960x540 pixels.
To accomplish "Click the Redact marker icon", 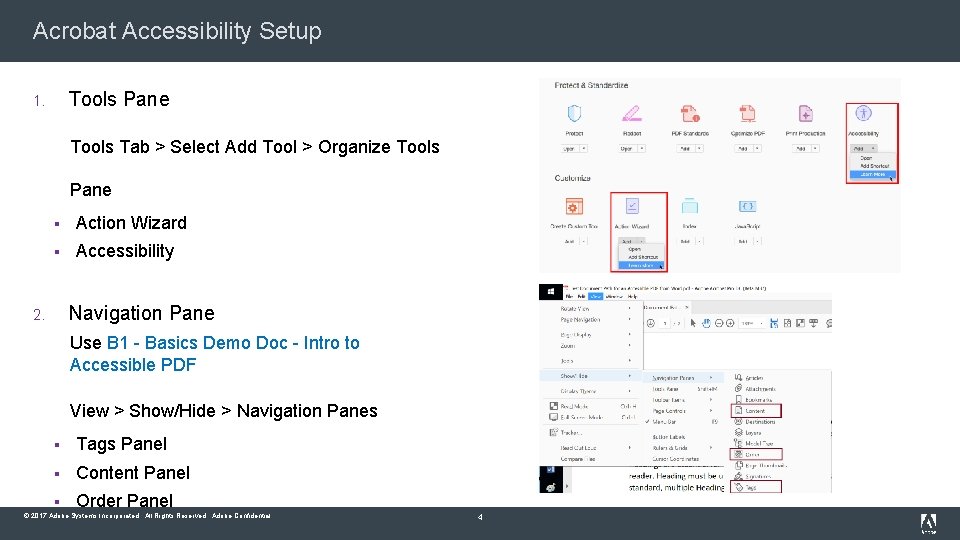I will [632, 113].
